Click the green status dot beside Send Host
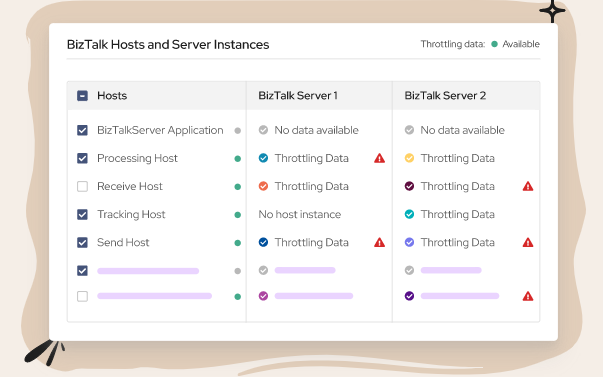 tap(238, 243)
